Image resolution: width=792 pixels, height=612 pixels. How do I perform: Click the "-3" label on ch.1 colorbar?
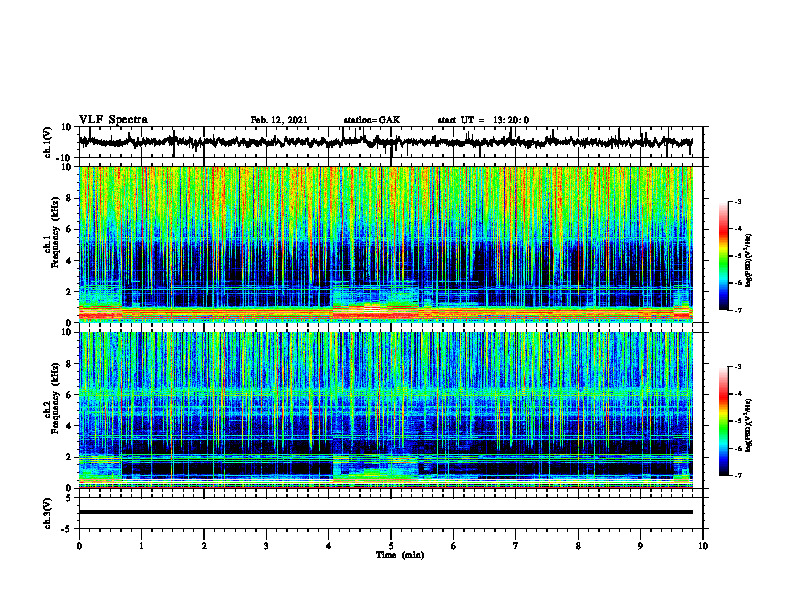[x=737, y=201]
